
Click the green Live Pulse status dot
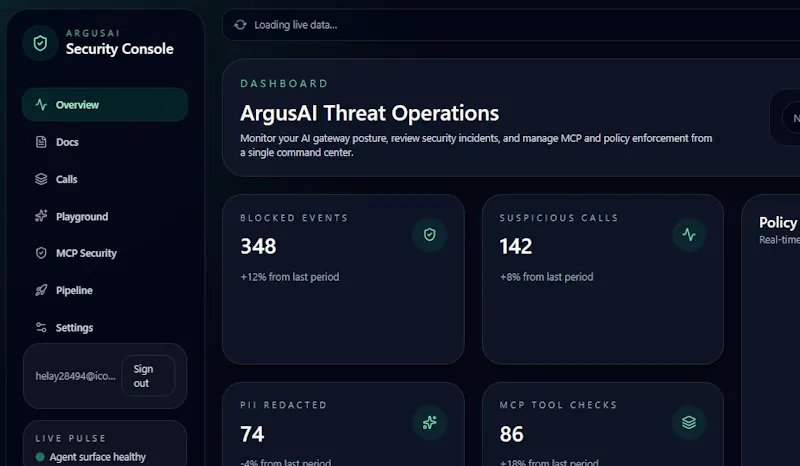[x=40, y=457]
